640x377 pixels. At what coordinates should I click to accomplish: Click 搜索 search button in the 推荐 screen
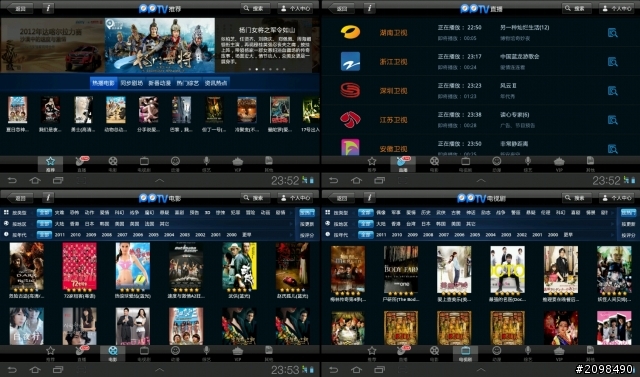tap(255, 8)
